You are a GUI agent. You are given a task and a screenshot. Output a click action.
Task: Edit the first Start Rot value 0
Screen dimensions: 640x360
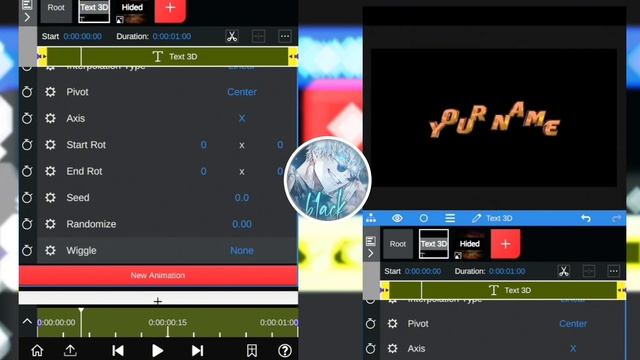click(203, 145)
